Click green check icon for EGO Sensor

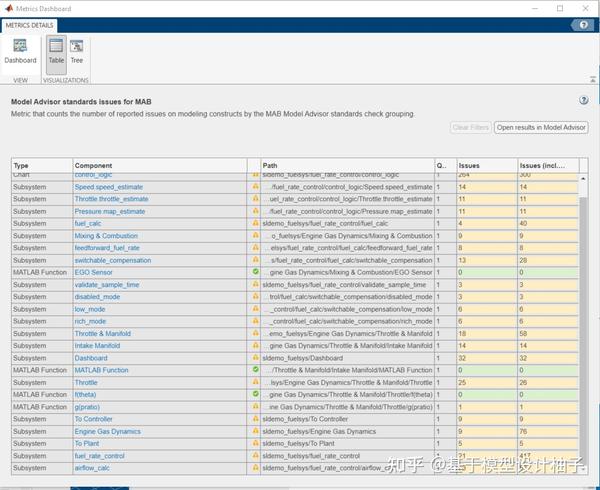coord(256,272)
